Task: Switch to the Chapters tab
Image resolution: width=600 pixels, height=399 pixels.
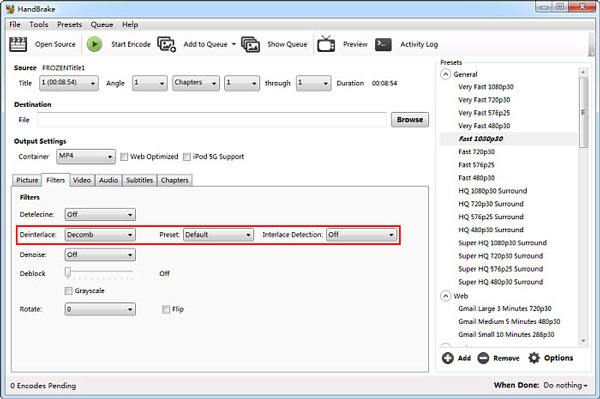Action: tap(174, 180)
